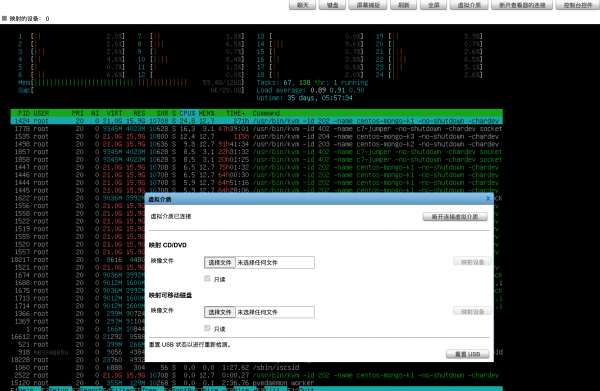Click the 映射 CD/DVD section heading
Viewport: 600px width, 391px height.
(168, 245)
